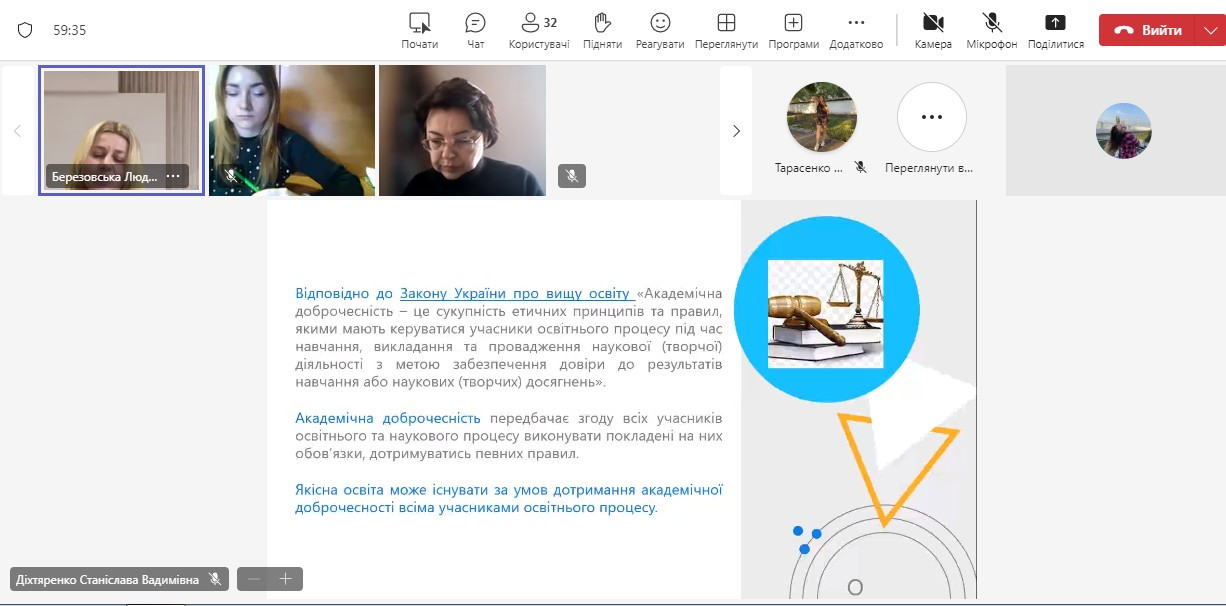
Task: Toggle the Мікрофон microphone button
Action: pyautogui.click(x=992, y=31)
